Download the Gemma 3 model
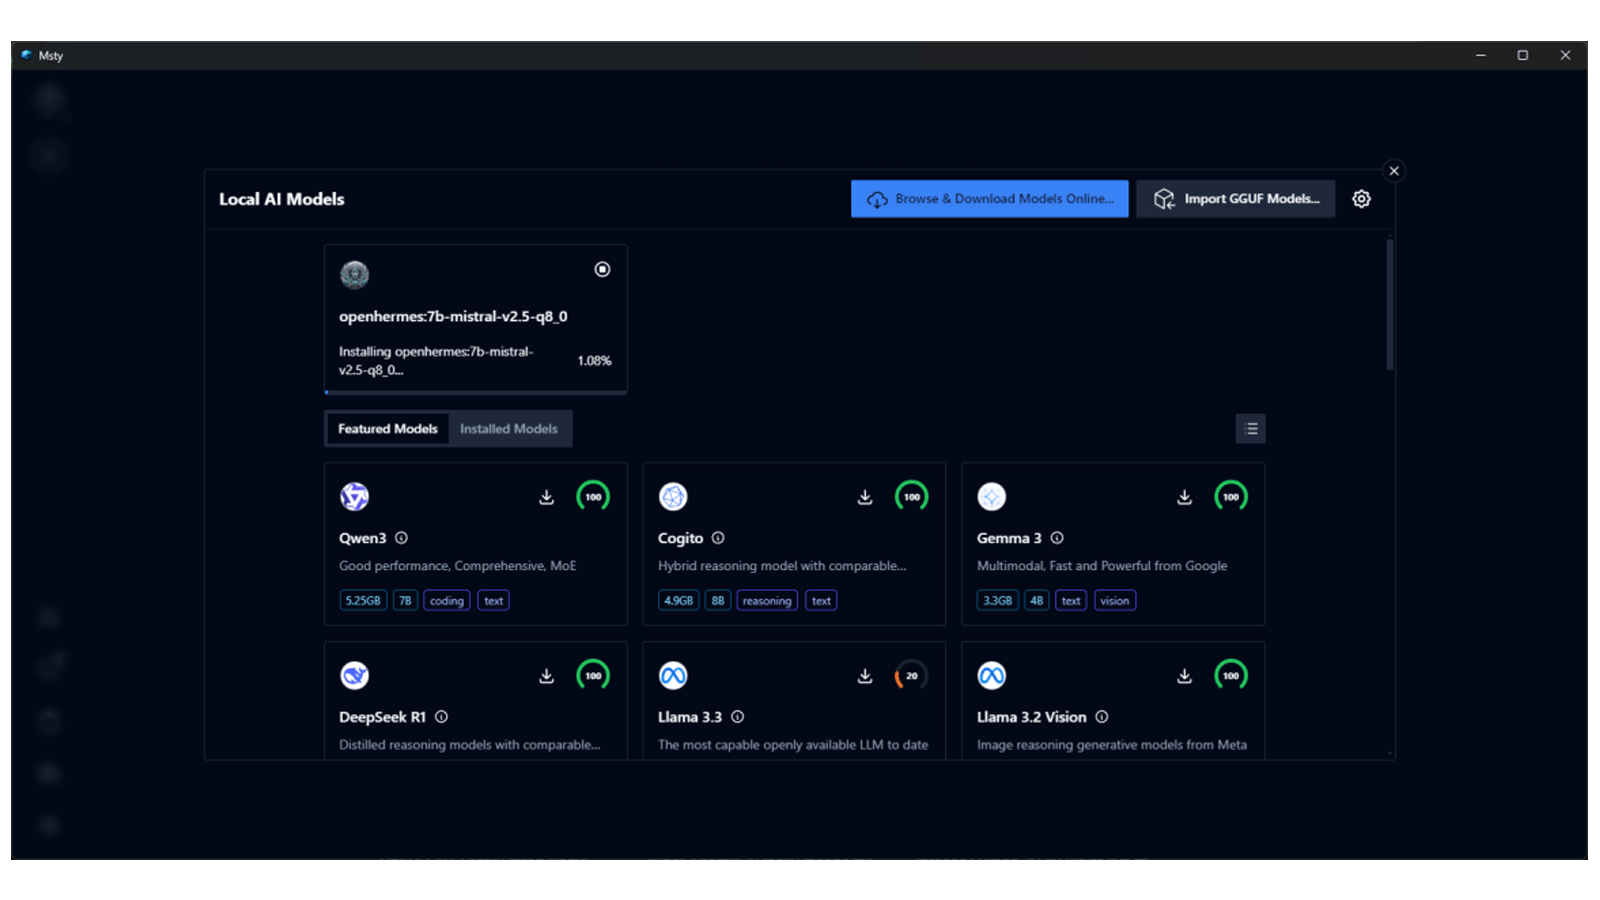The image size is (1600, 900). point(1184,497)
